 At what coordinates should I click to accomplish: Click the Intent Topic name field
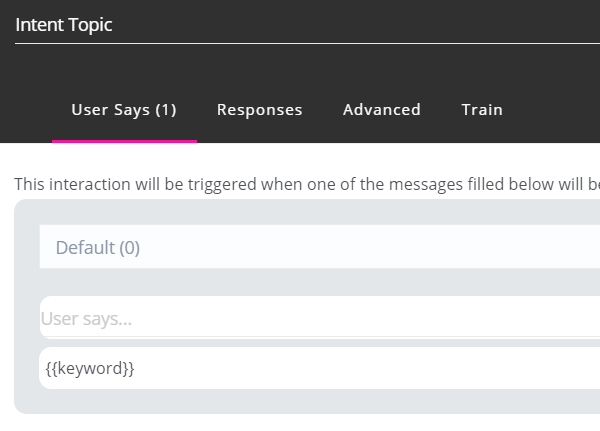click(300, 26)
